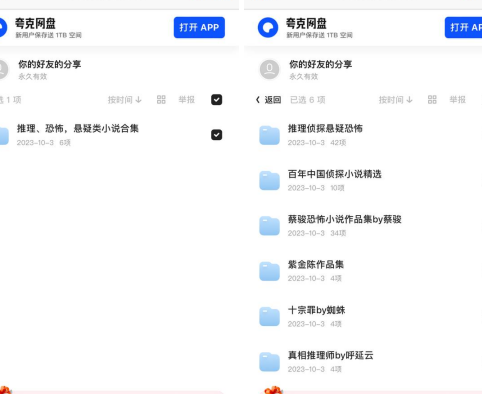Click 永久有效 validity label in right panel
Screen dimensions: 482x394
tap(304, 77)
